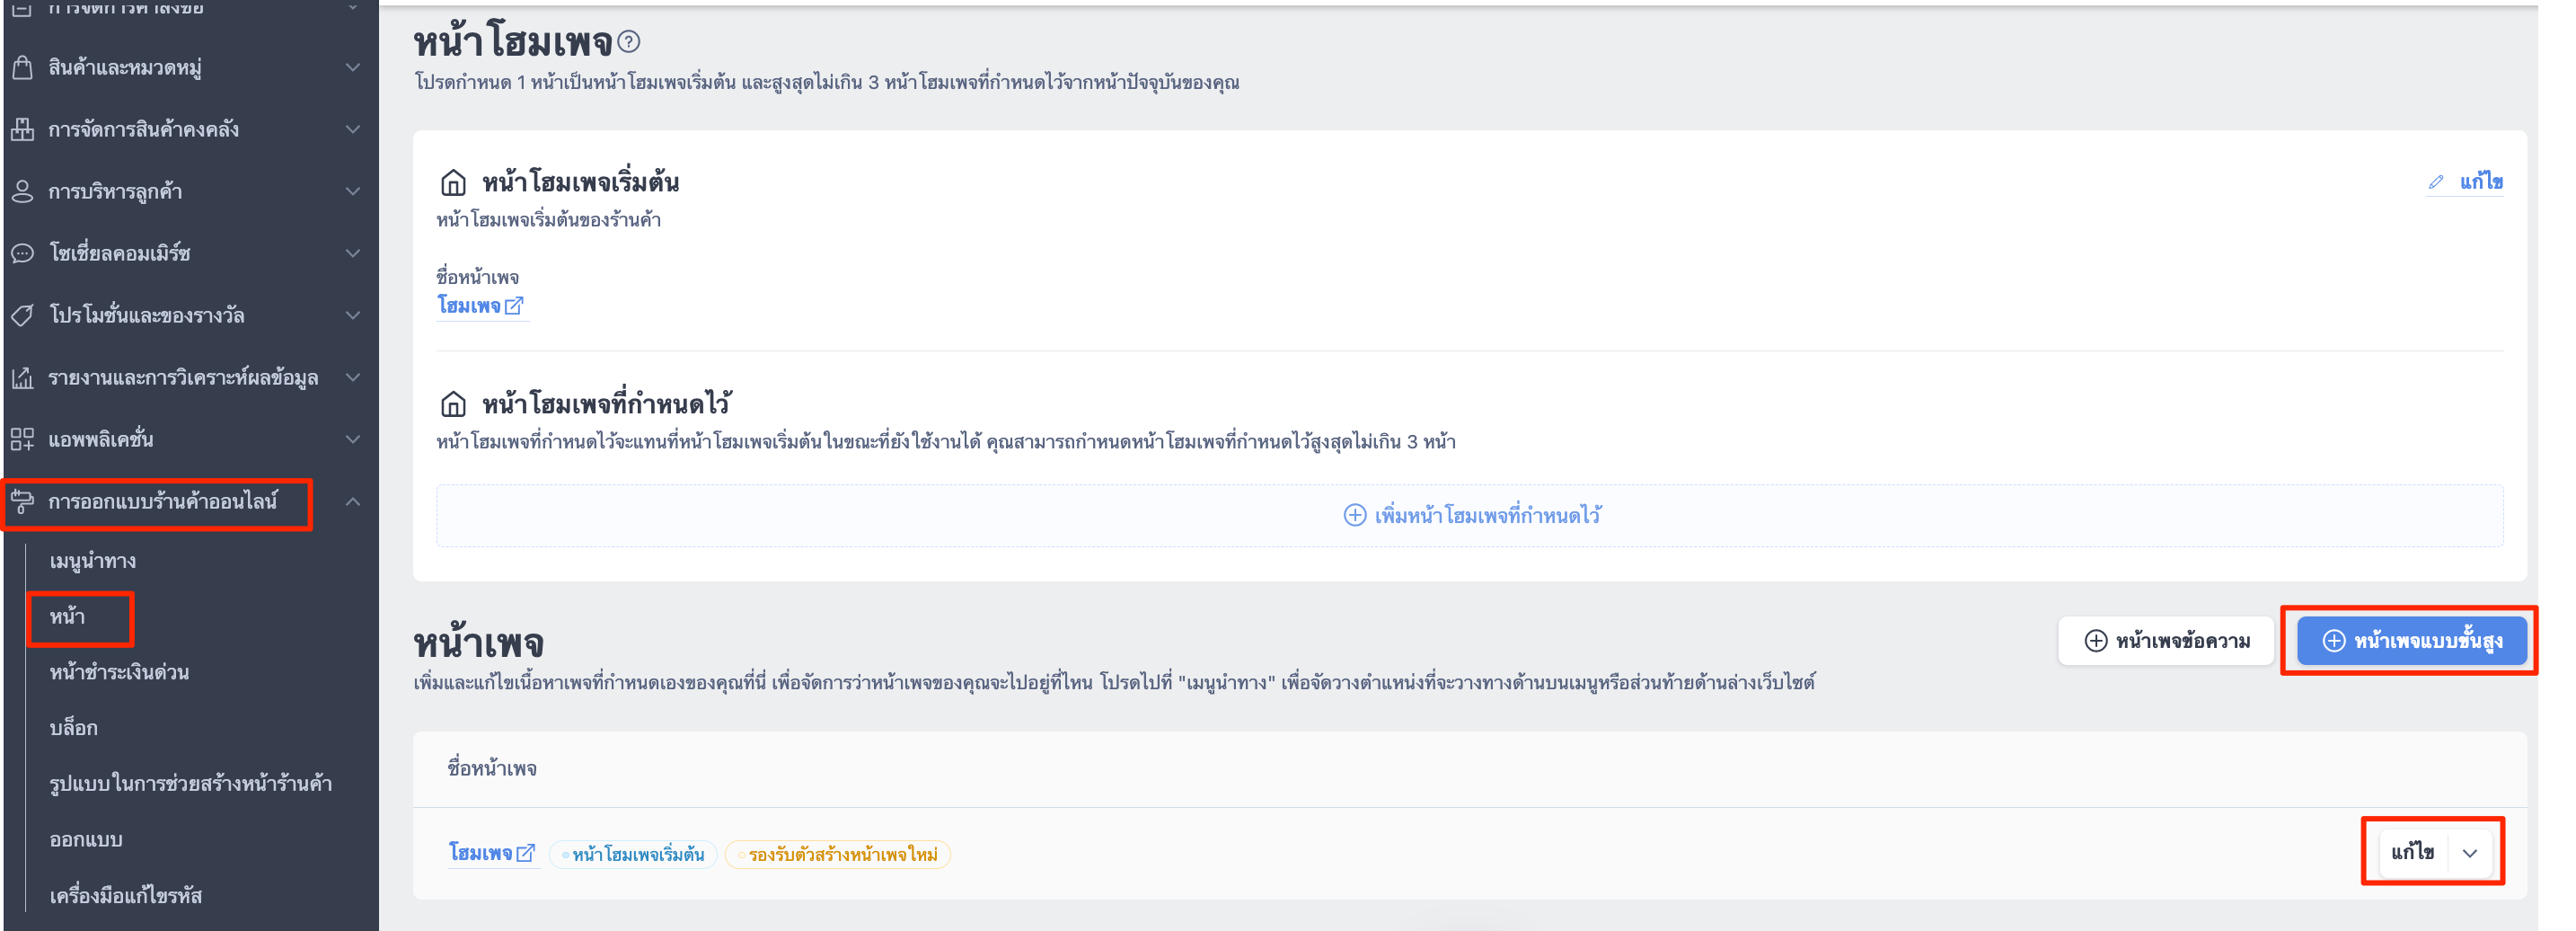Expand the รายงานและการวิเคราะห์ผลข้อมูล chevron
The height and width of the screenshot is (931, 2576).
point(353,377)
